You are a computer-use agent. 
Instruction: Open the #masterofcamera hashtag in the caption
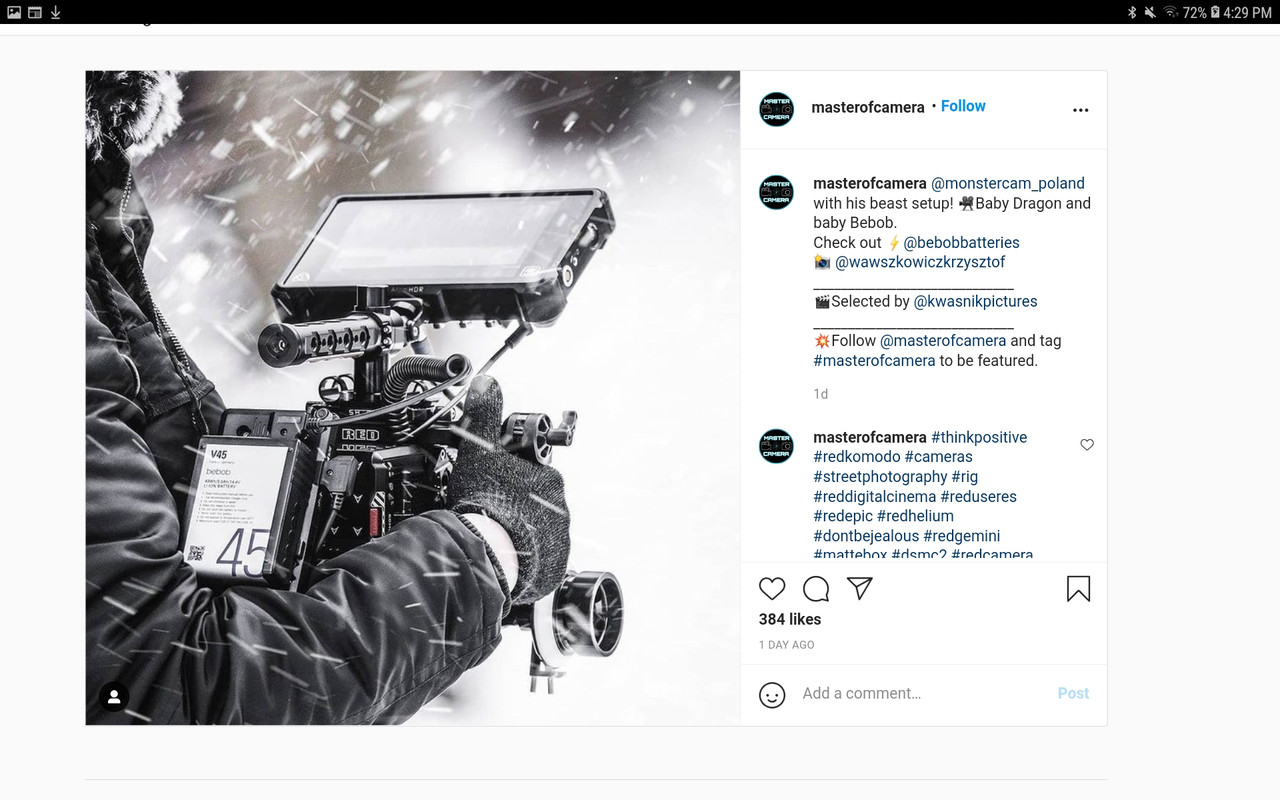click(x=874, y=360)
